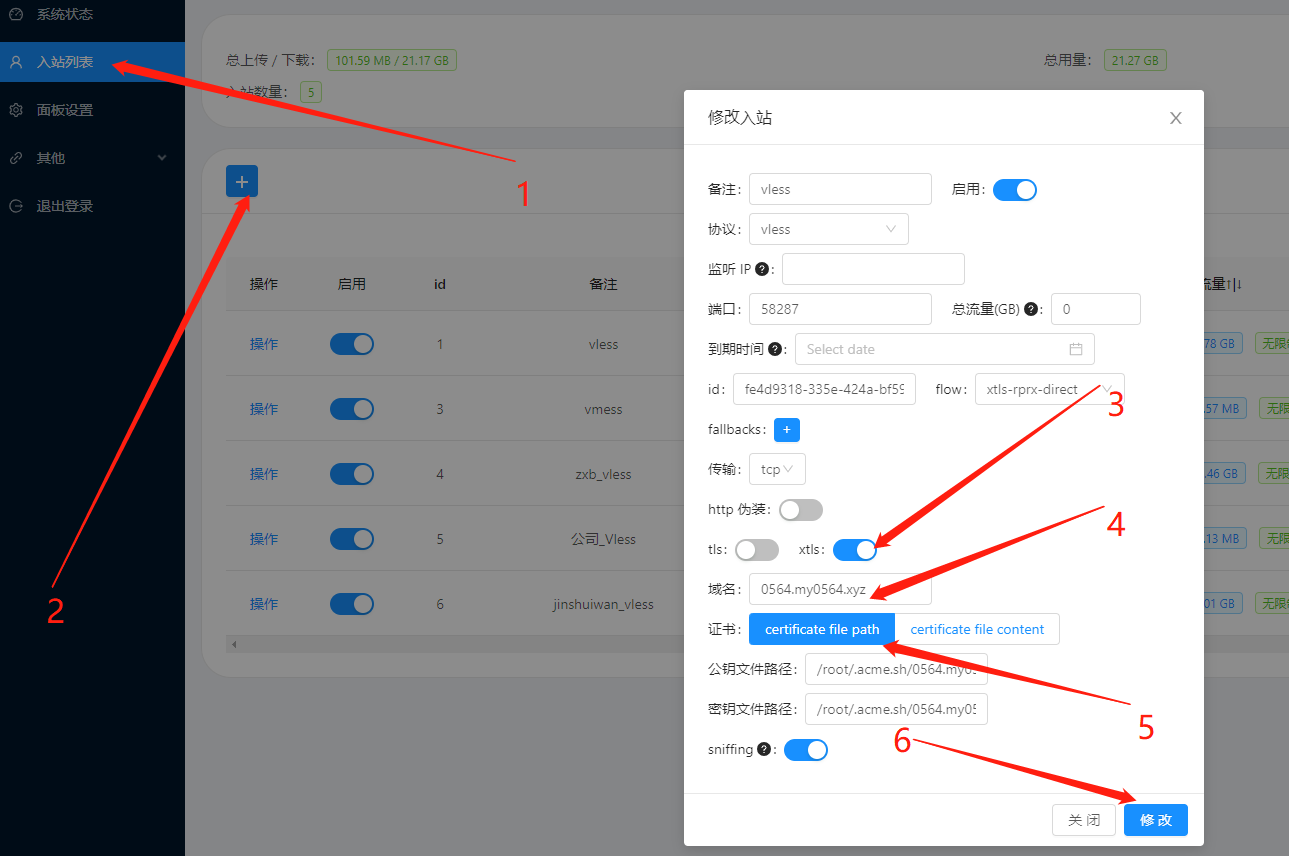Switch to the certificate file content tab
Image resolution: width=1289 pixels, height=856 pixels.
coord(978,628)
